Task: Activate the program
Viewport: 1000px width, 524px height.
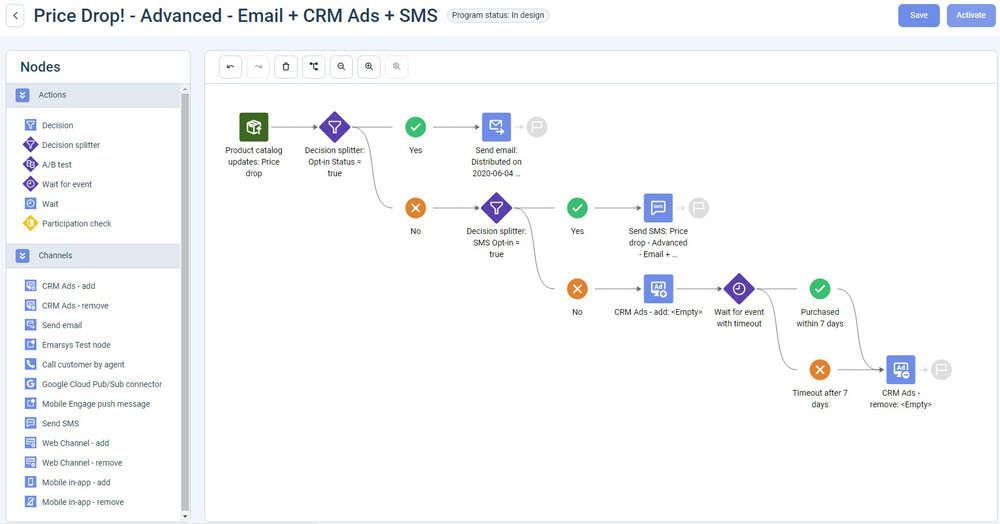Action: [x=971, y=15]
